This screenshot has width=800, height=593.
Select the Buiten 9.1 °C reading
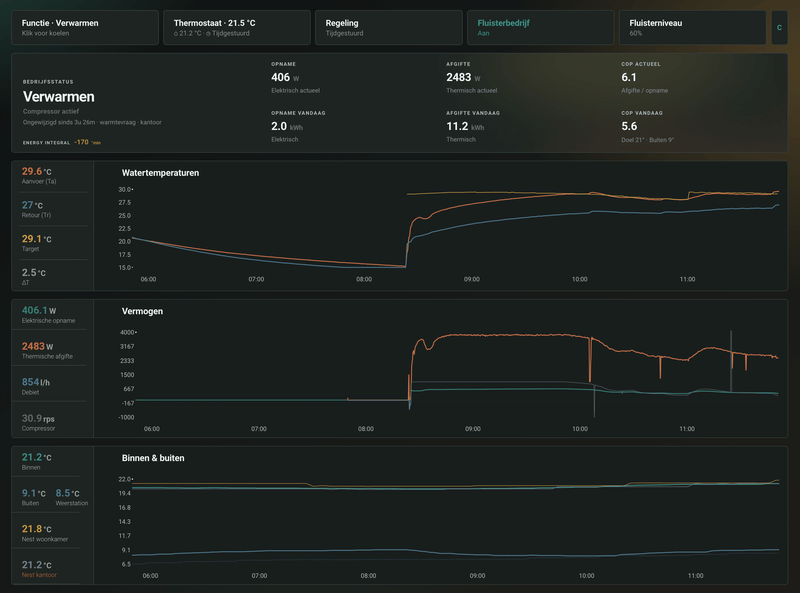(33, 498)
